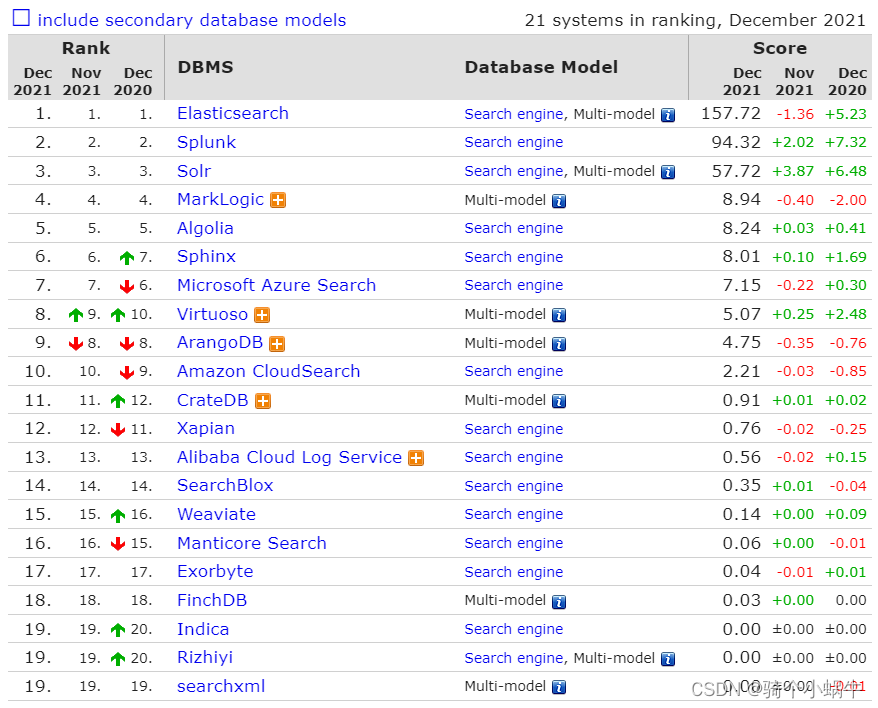Open Search engine link in Splunk row
This screenshot has width=878, height=708.
(513, 142)
